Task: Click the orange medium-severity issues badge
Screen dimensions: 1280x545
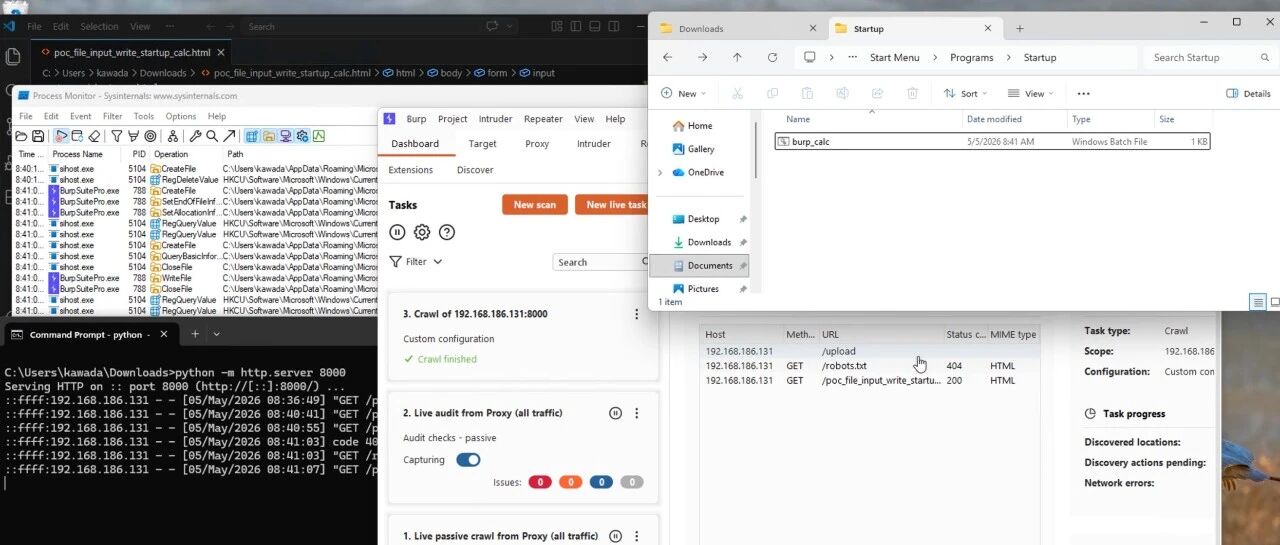Action: [570, 482]
